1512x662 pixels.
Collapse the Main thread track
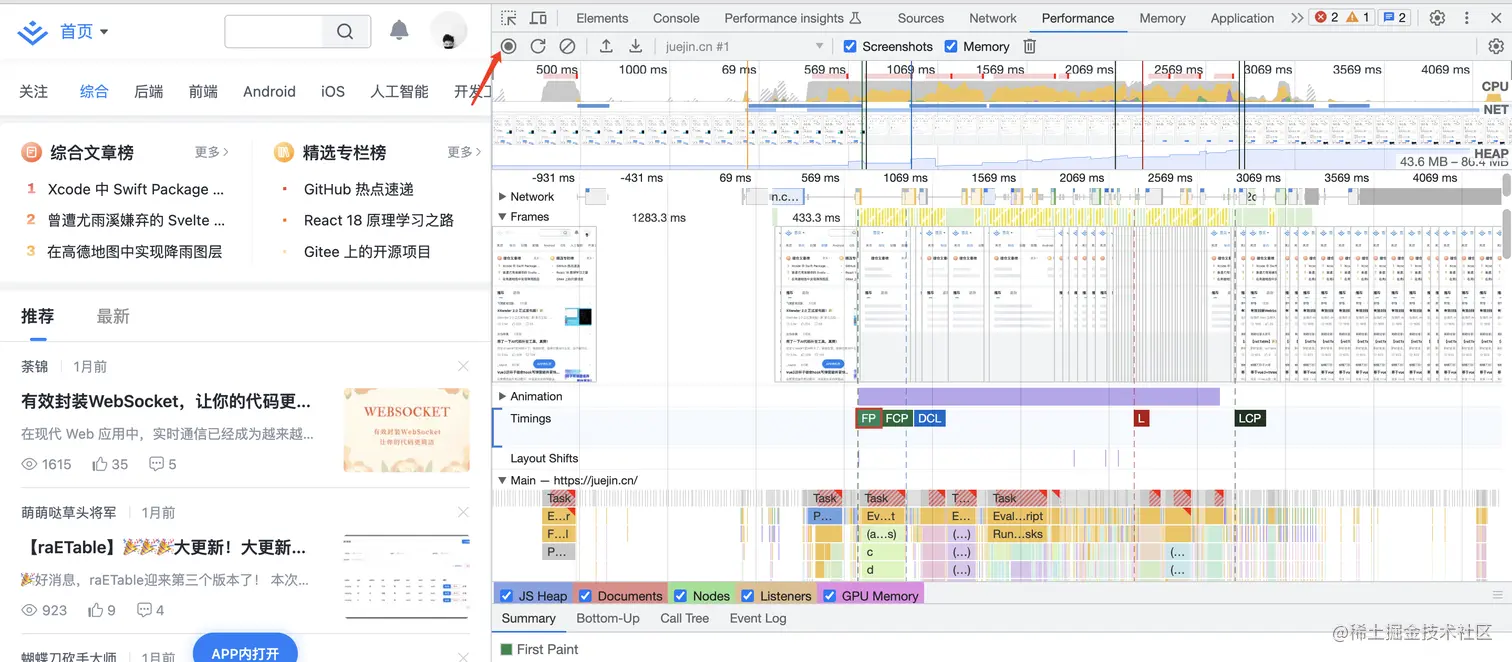coord(503,480)
